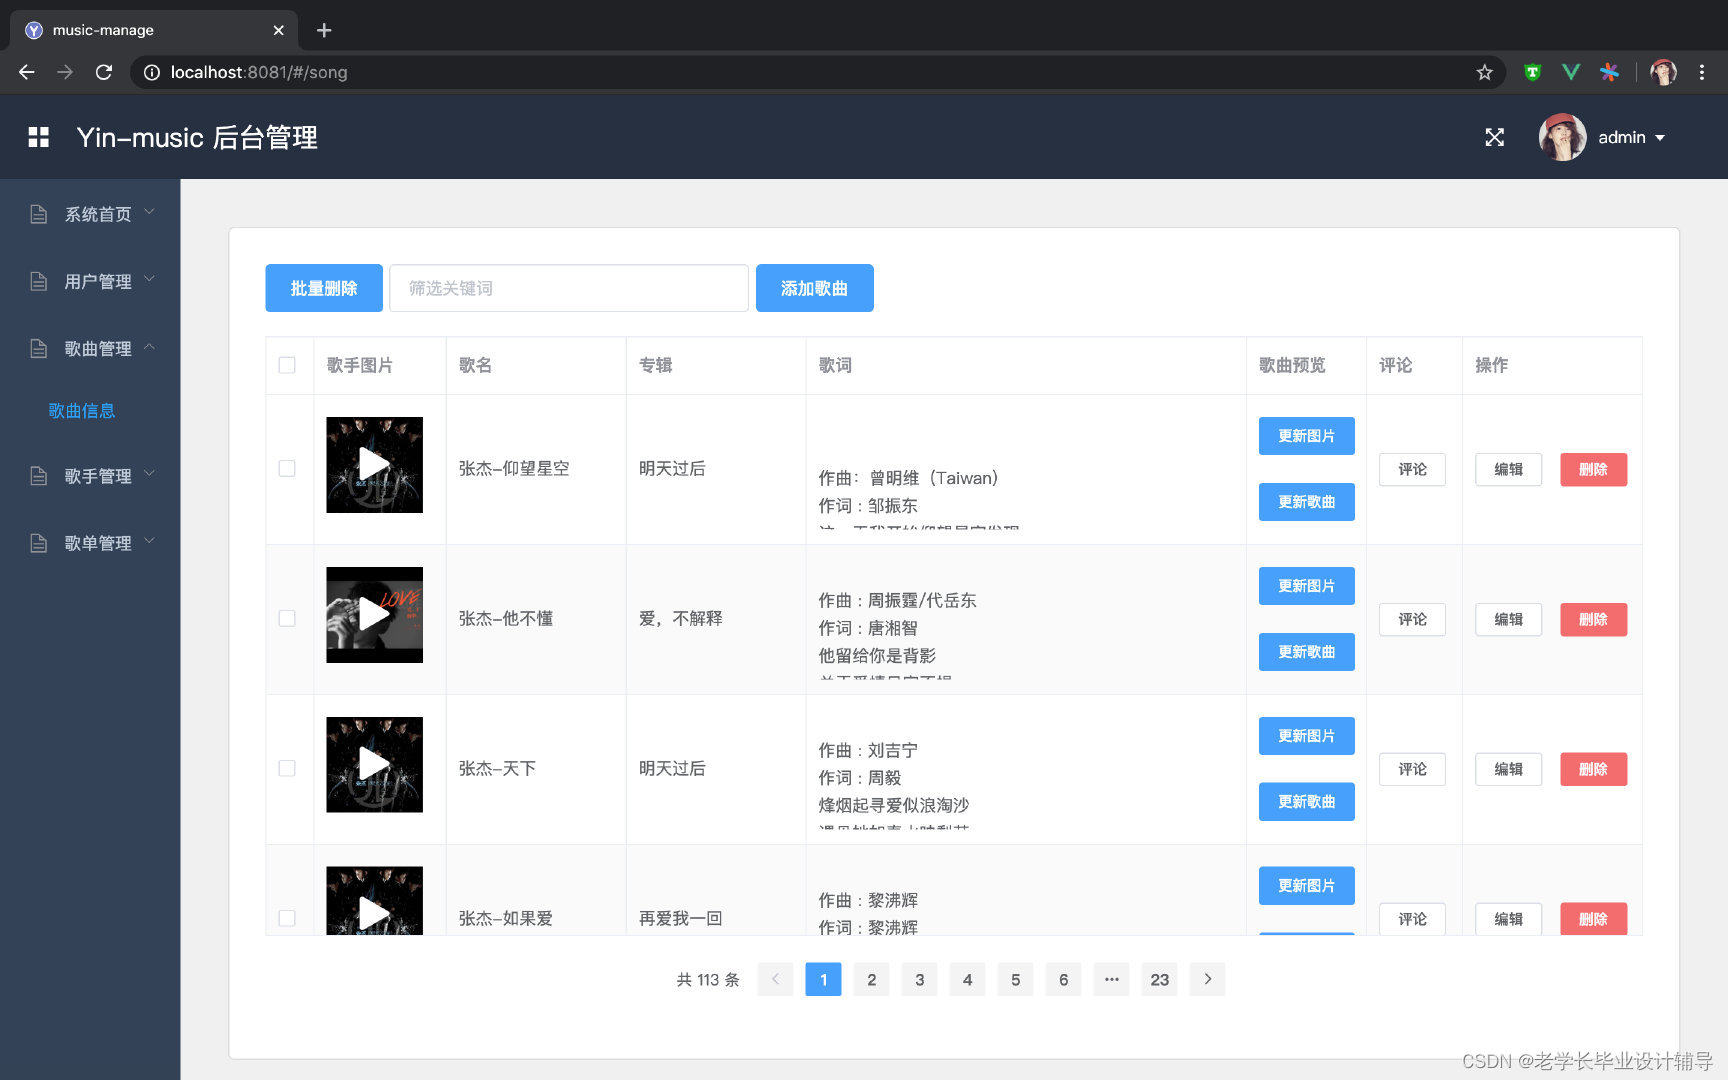The height and width of the screenshot is (1080, 1728).
Task: Click the 添加歌曲 button
Action: coord(814,288)
